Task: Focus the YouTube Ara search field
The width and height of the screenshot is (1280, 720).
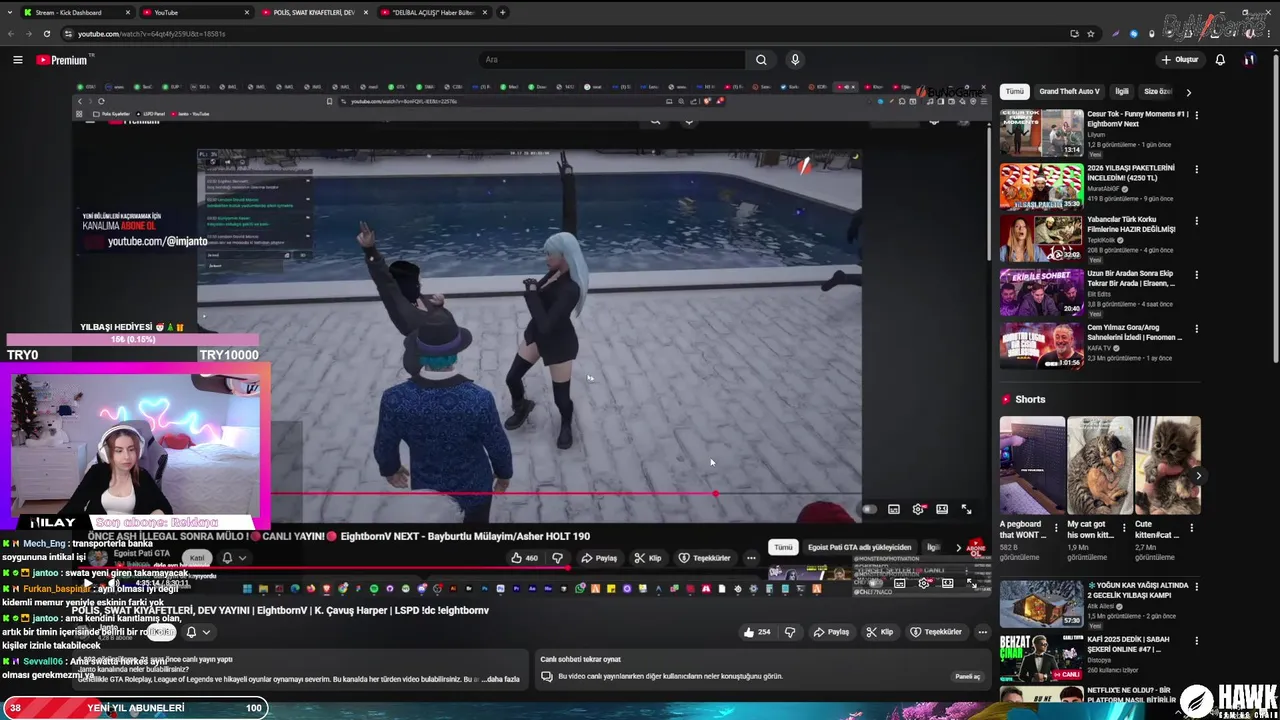Action: 613,60
